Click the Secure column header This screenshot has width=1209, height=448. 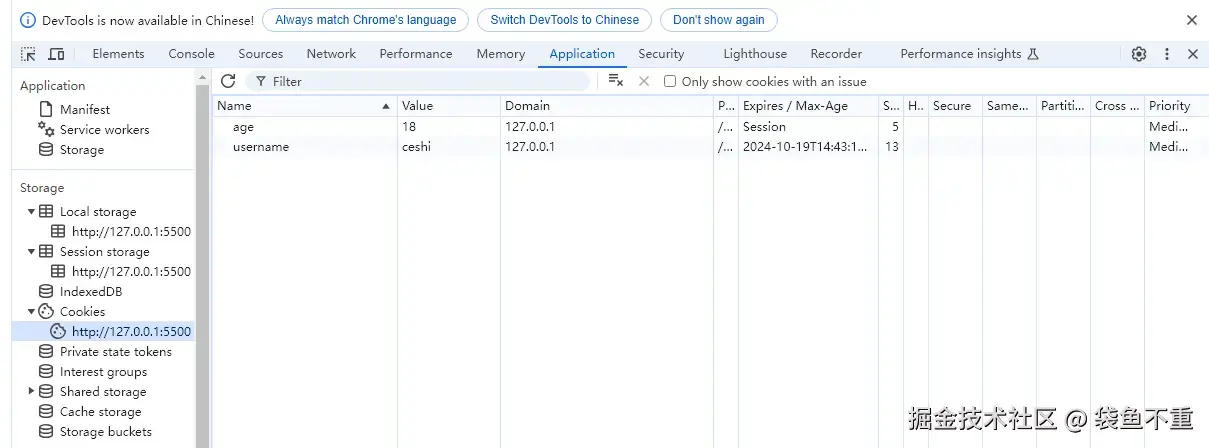[955, 105]
